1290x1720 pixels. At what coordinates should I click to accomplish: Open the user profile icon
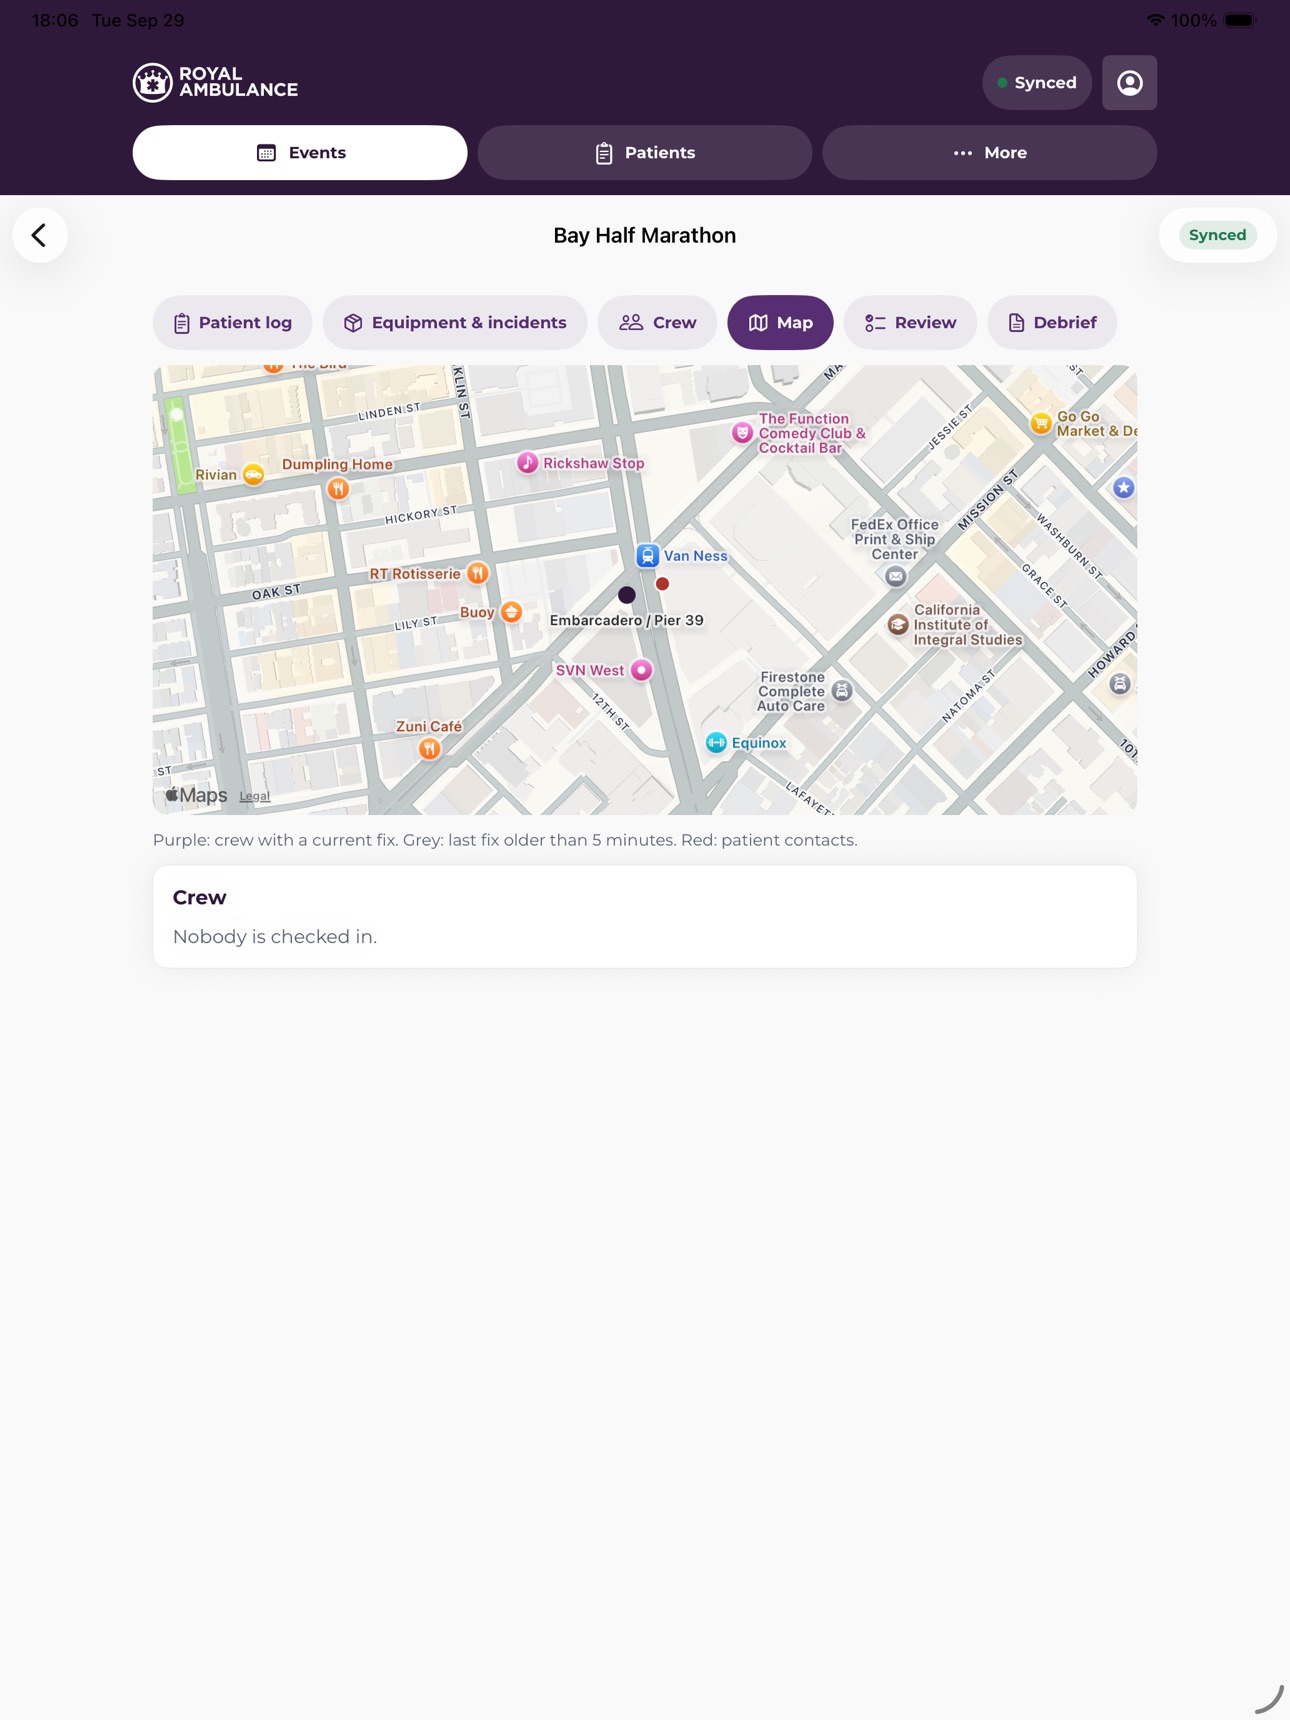1129,83
